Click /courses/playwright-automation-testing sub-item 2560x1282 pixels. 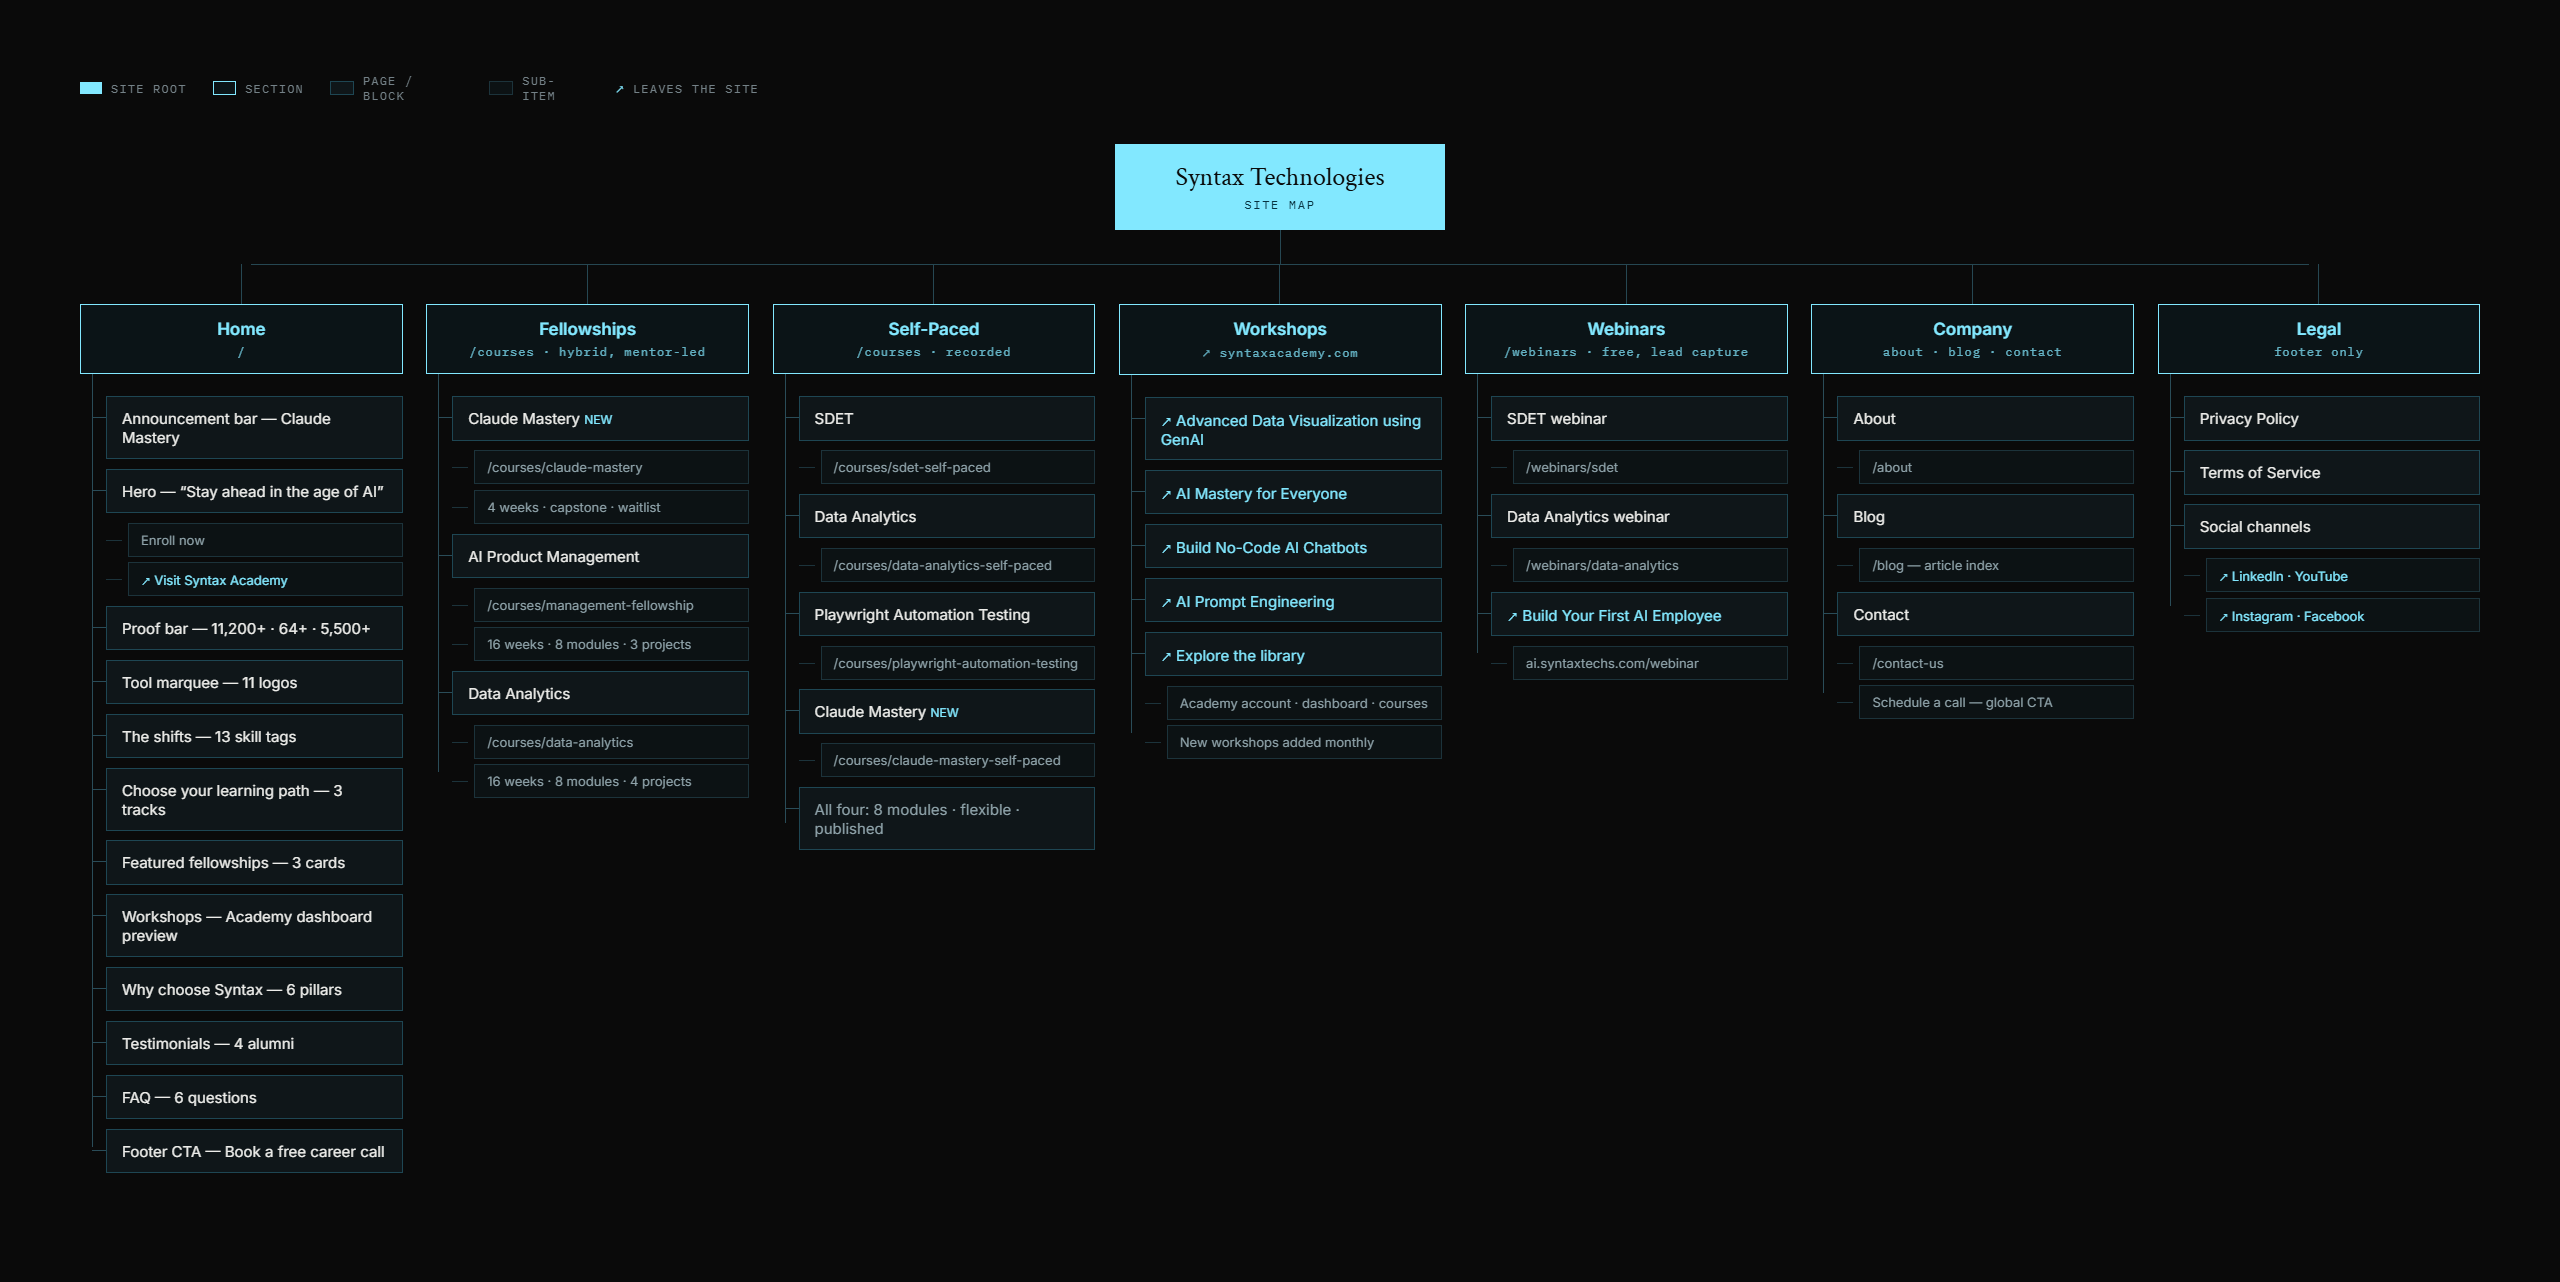pos(957,663)
